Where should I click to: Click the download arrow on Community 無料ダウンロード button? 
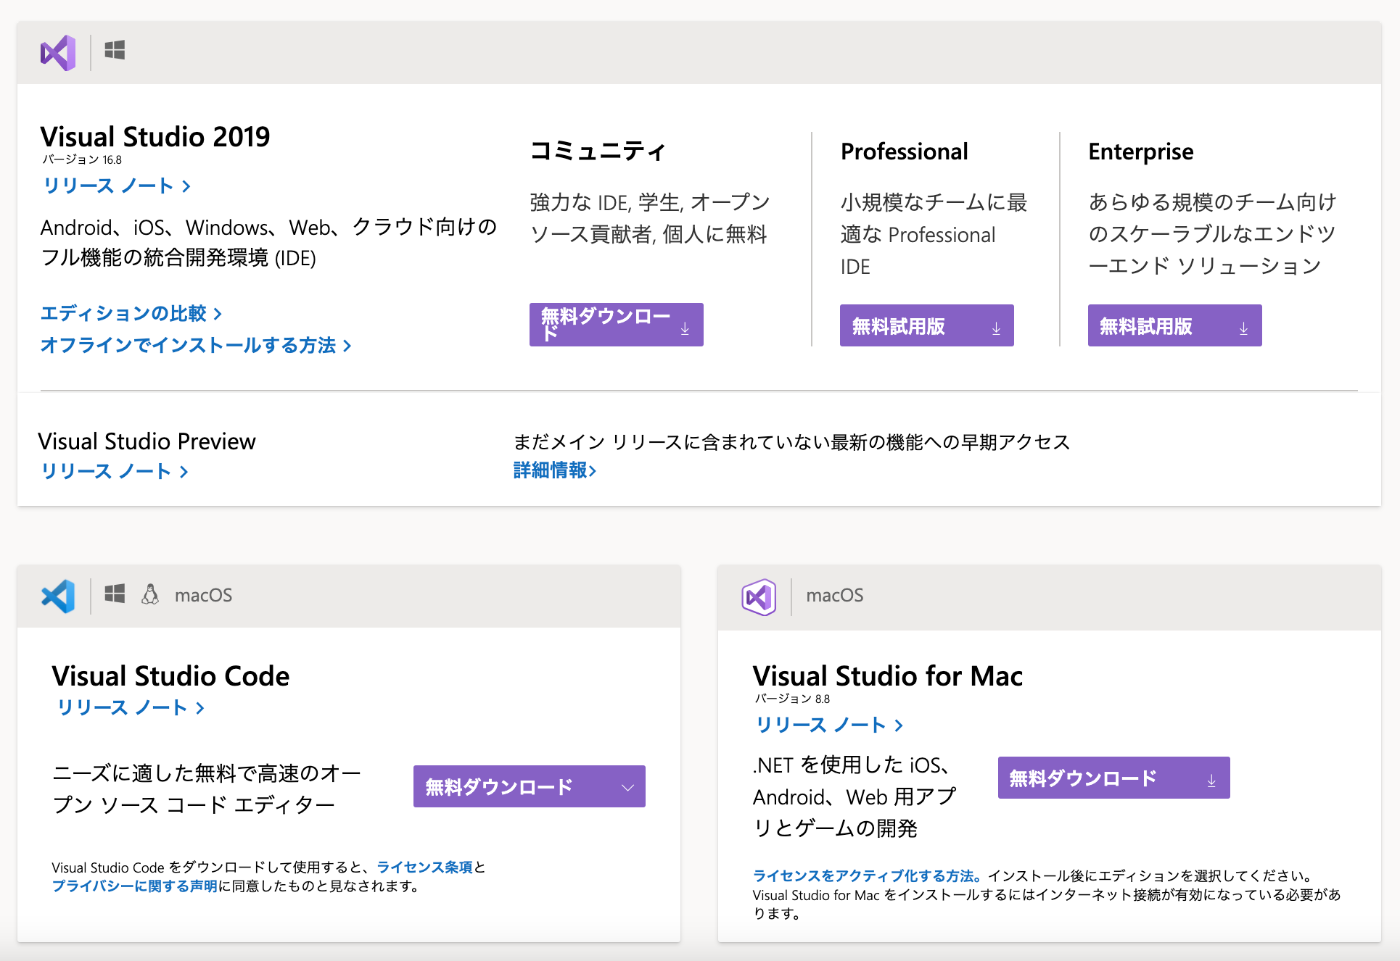pos(685,328)
